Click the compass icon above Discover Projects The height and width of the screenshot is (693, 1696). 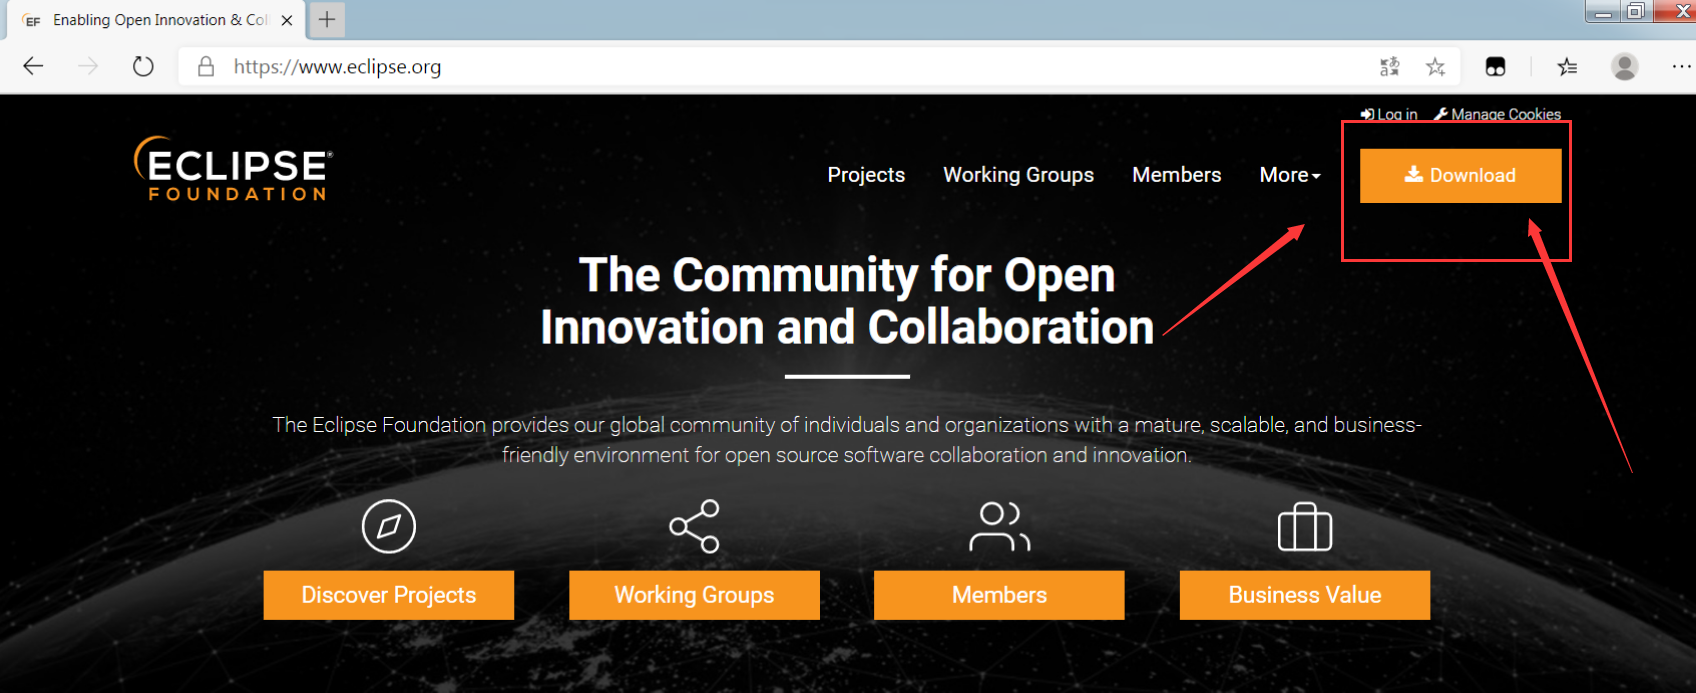[x=389, y=526]
